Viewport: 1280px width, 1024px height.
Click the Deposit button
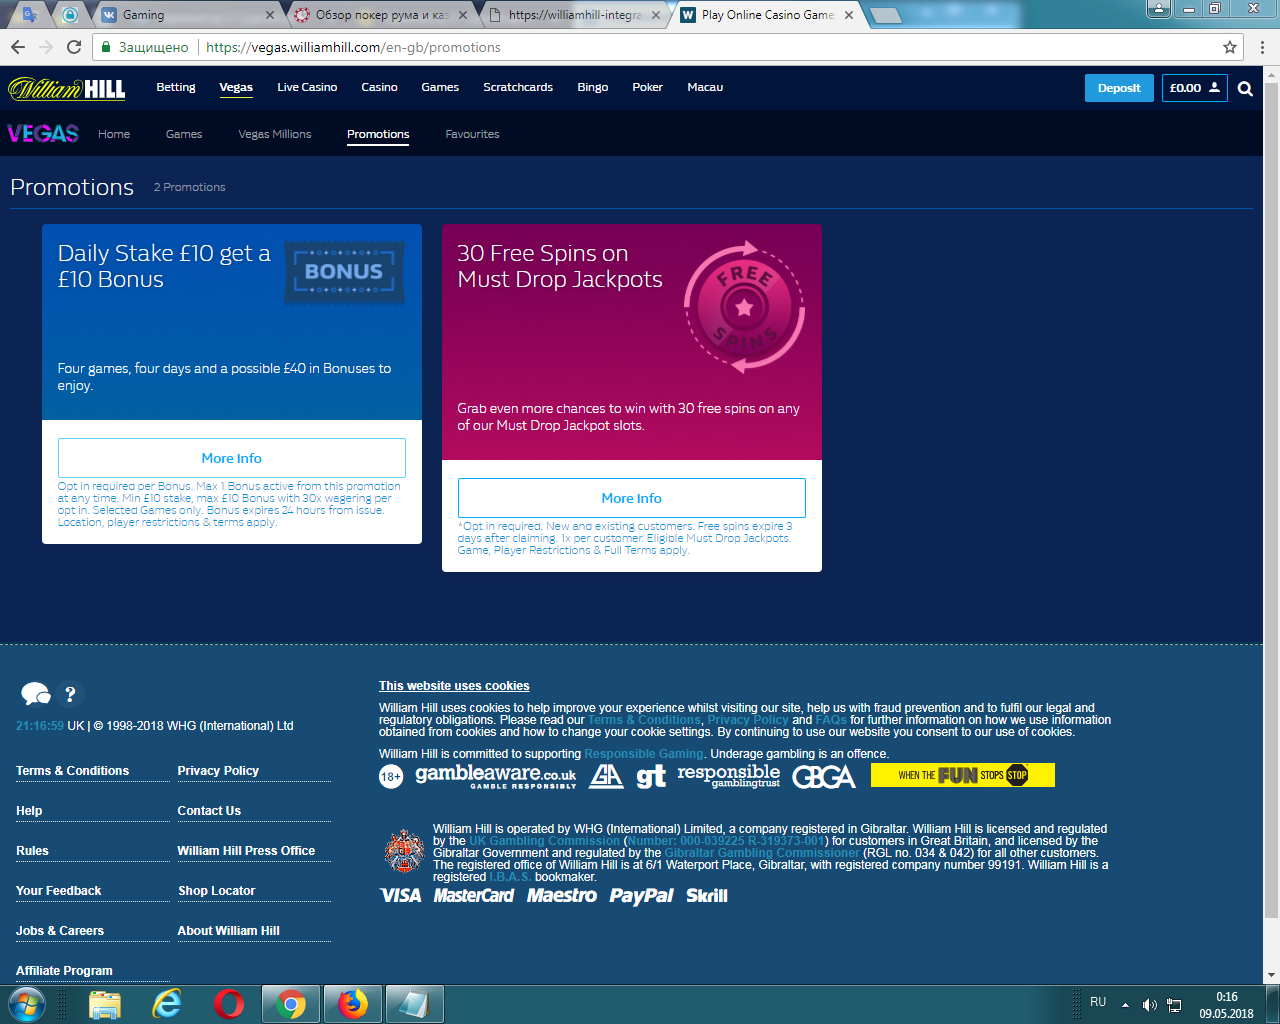click(1119, 88)
